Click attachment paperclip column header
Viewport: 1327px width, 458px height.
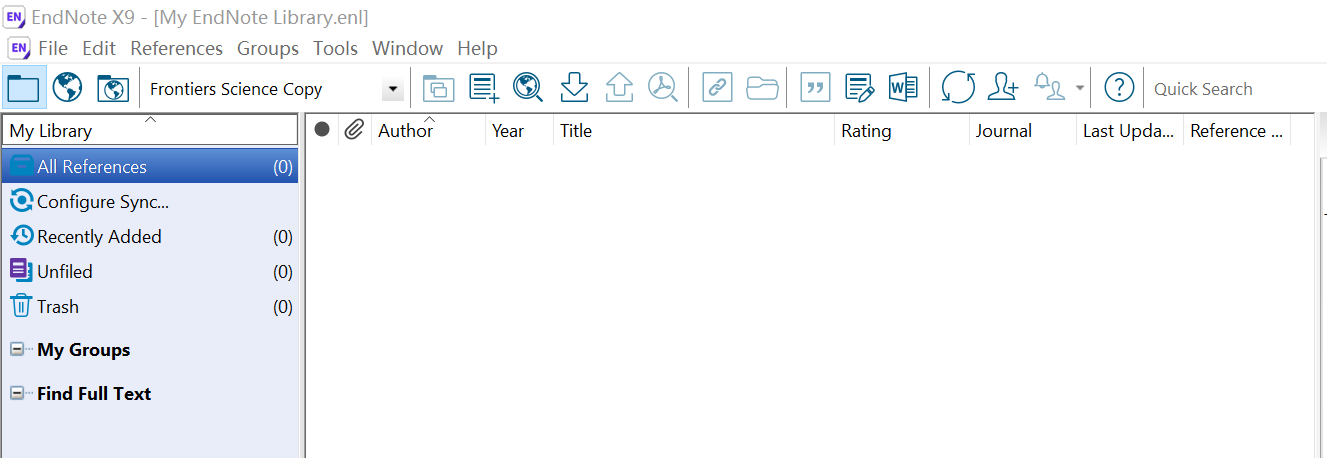pos(354,129)
